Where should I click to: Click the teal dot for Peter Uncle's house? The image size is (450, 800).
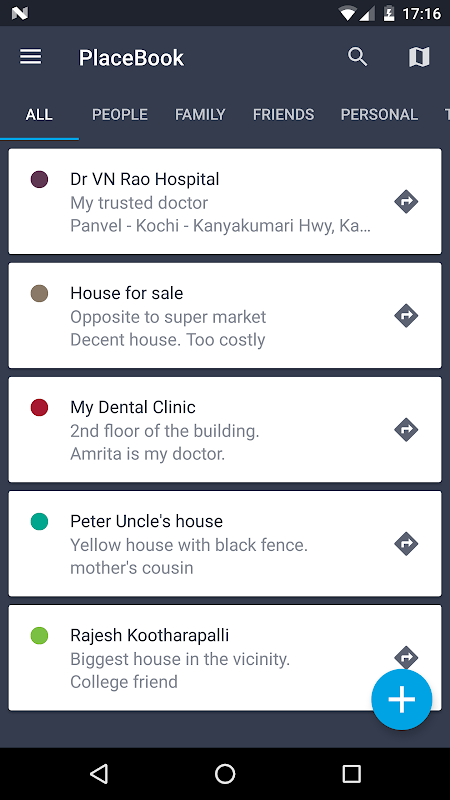click(39, 522)
